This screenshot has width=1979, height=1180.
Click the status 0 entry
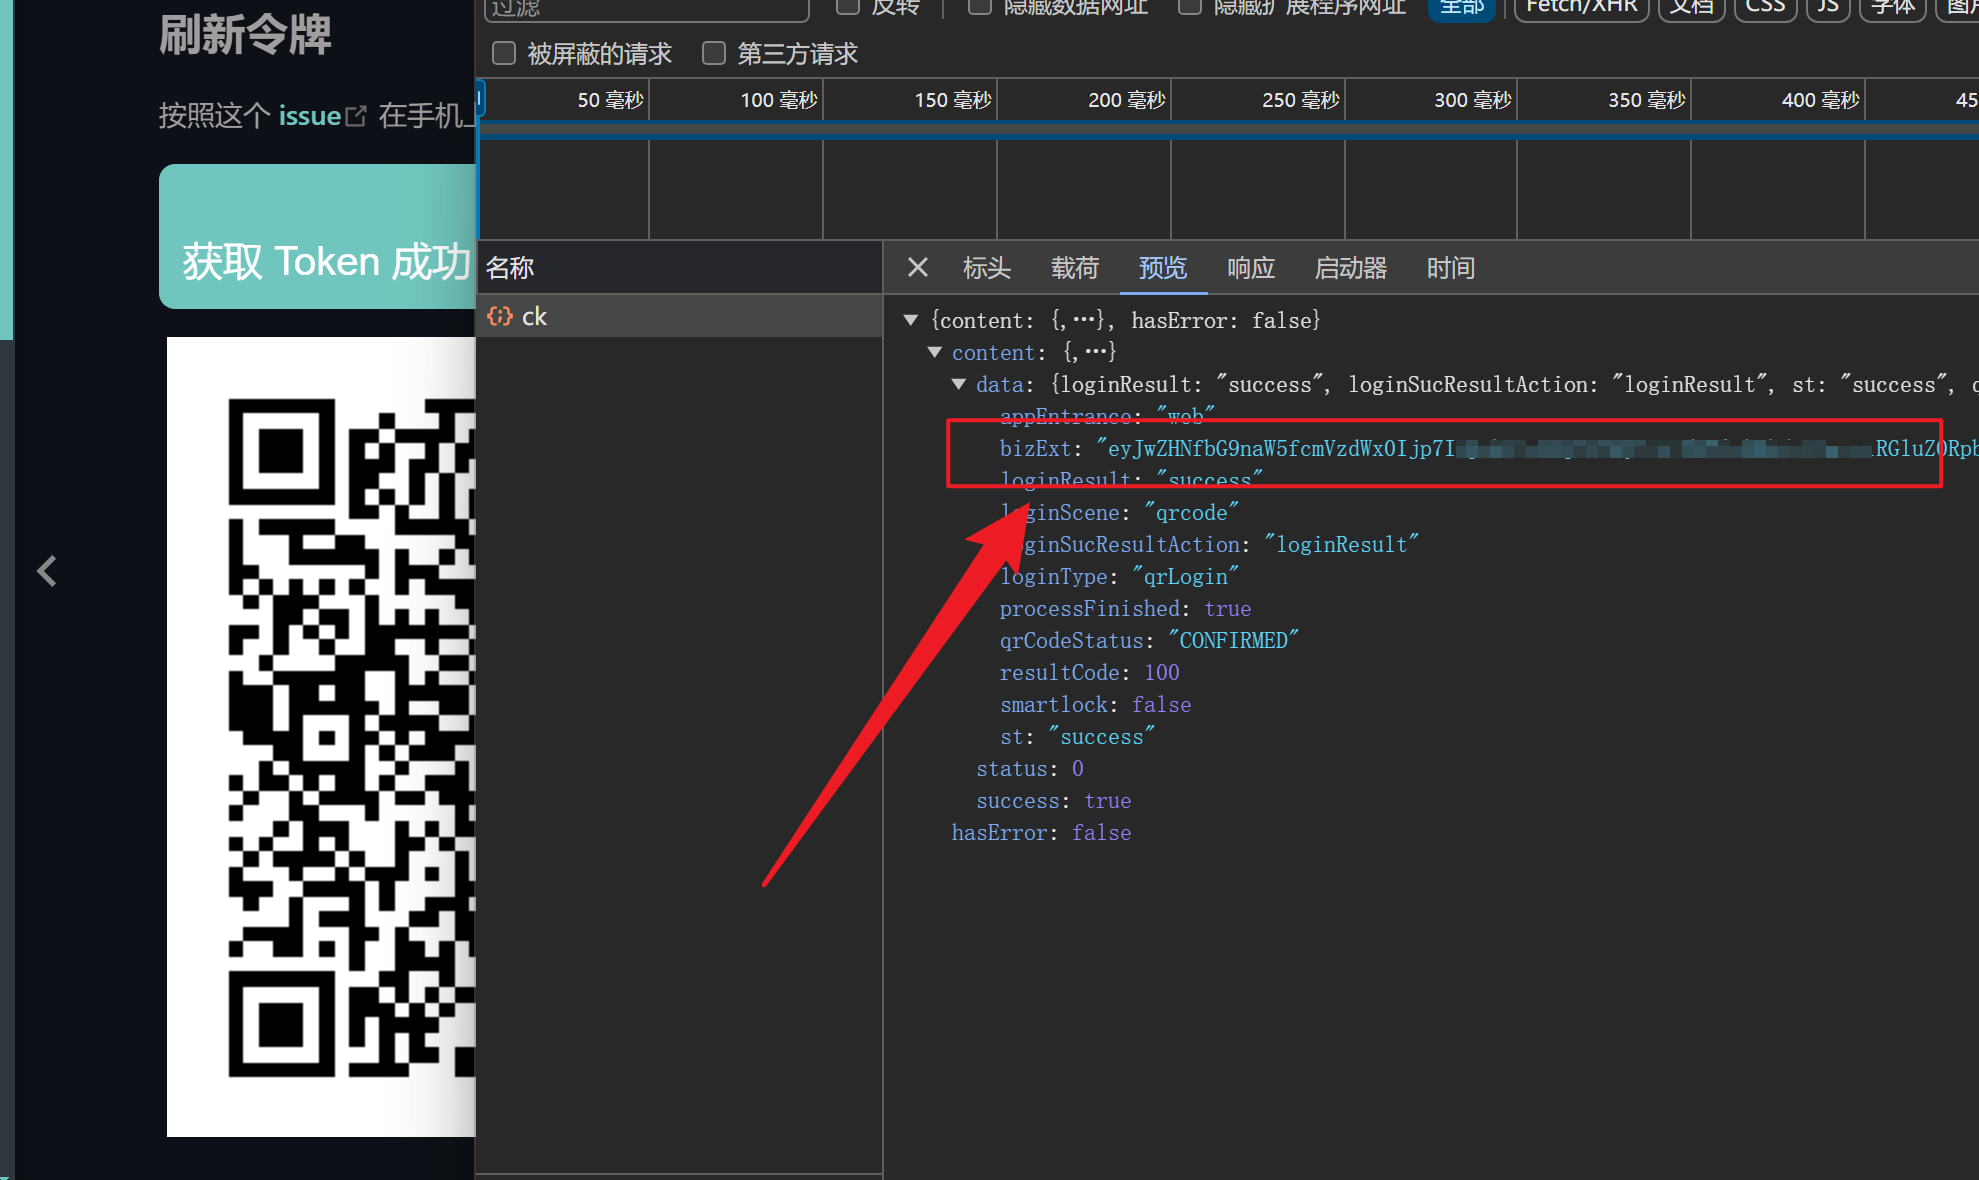1030,768
